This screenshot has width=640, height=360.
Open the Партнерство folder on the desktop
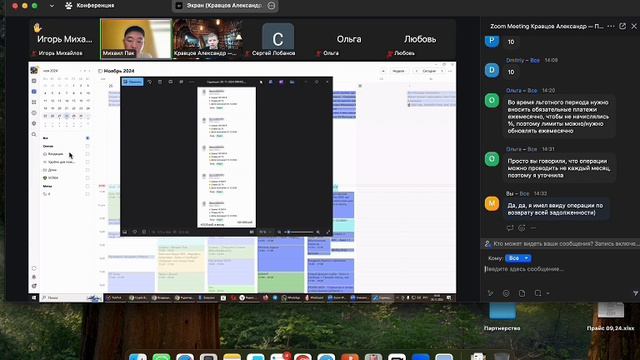coord(502,315)
